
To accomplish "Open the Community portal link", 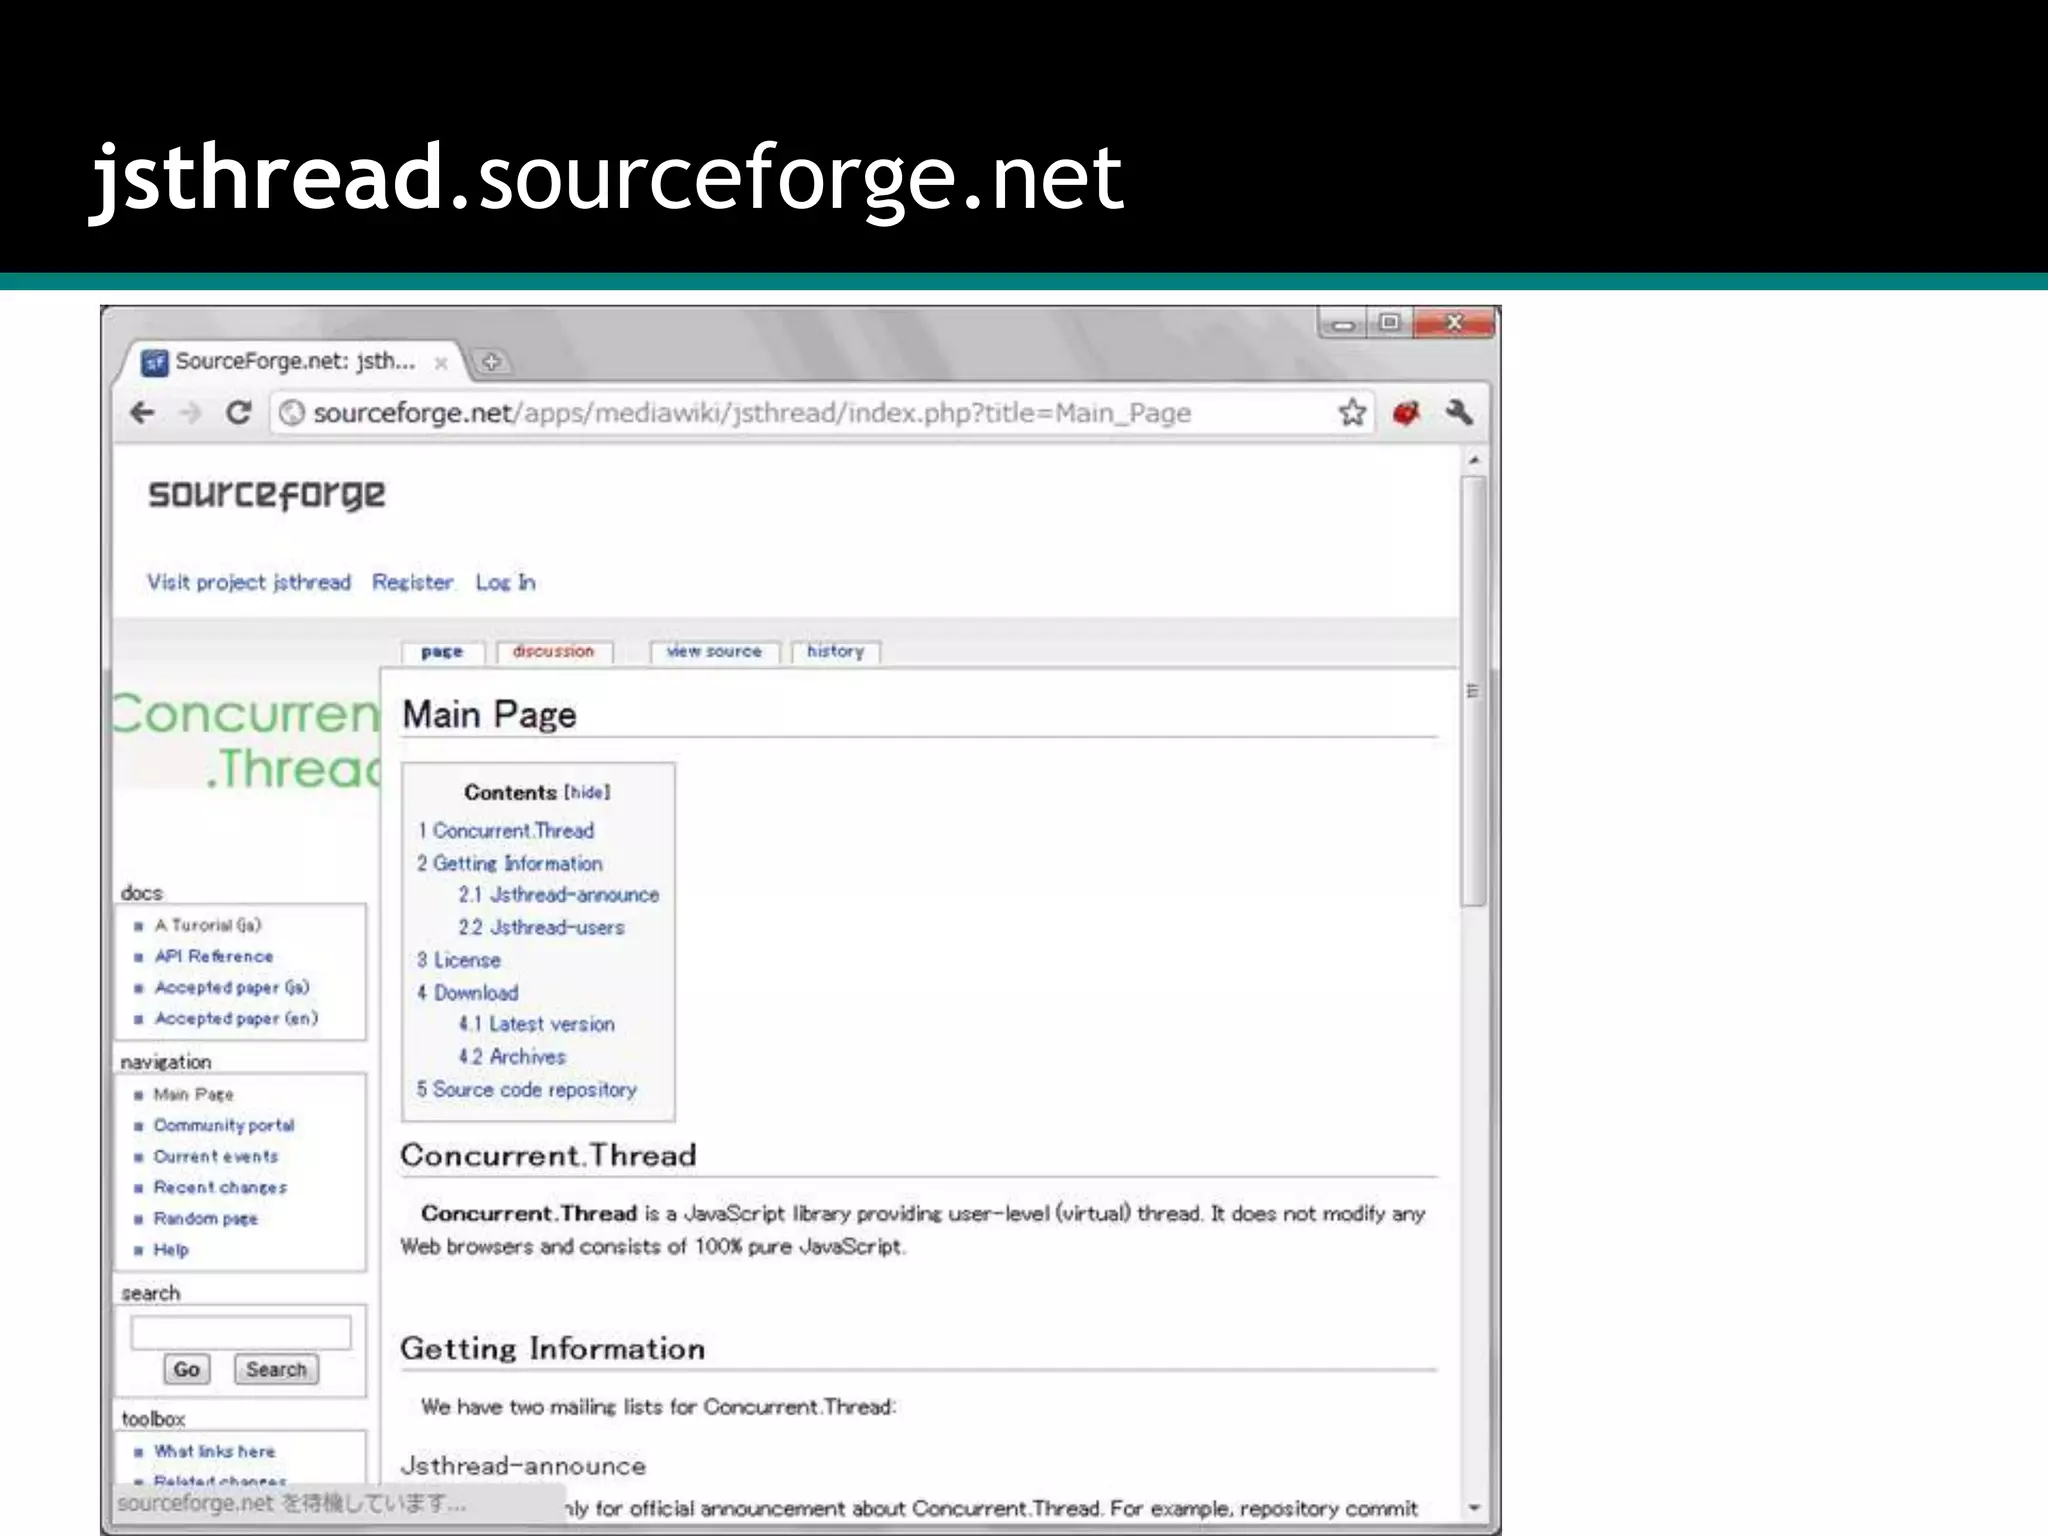I will point(224,1125).
